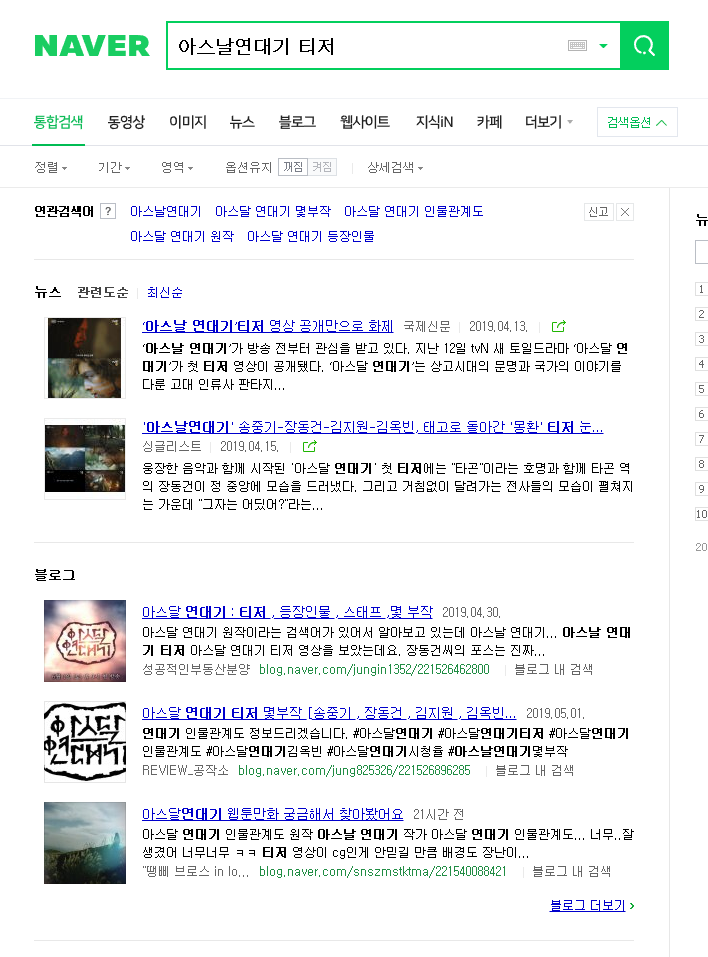Collapse the 검색옵션 panel
This screenshot has height=957, width=708.
(637, 122)
